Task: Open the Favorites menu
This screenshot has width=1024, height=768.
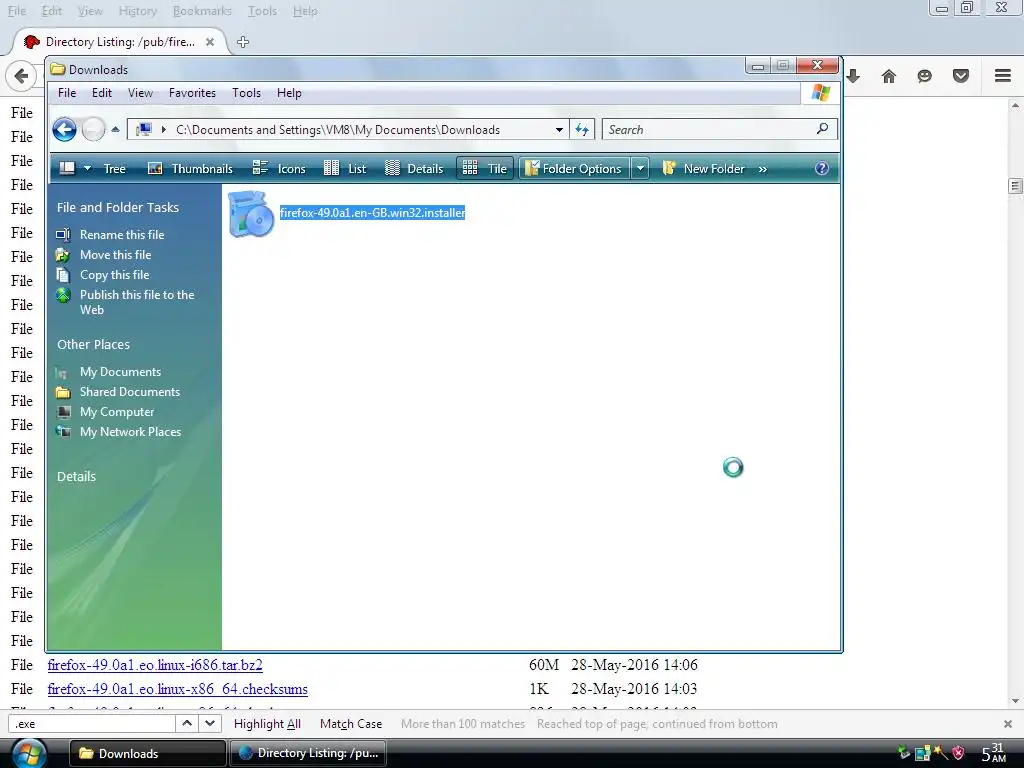Action: tap(192, 93)
